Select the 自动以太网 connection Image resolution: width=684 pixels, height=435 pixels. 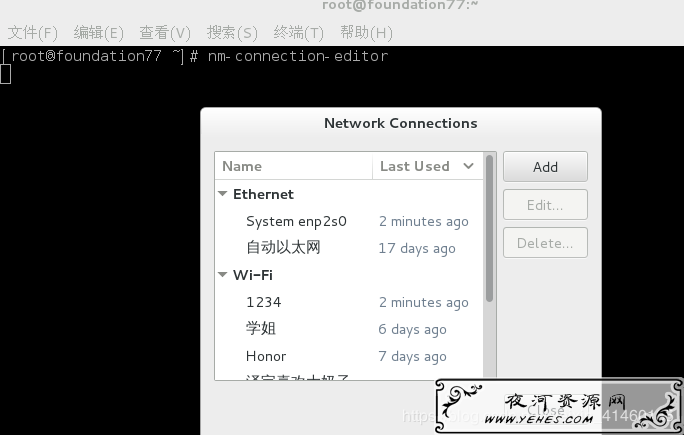349,248
